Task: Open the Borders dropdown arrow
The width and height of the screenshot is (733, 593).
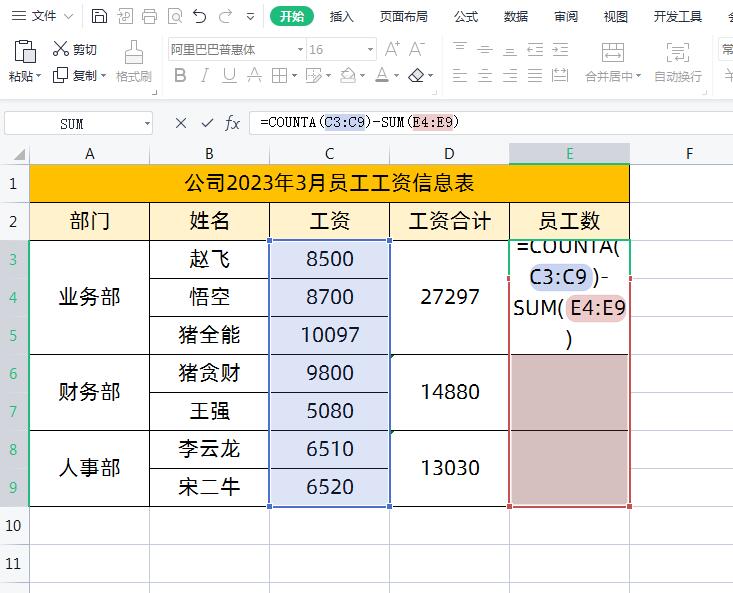Action: point(294,75)
